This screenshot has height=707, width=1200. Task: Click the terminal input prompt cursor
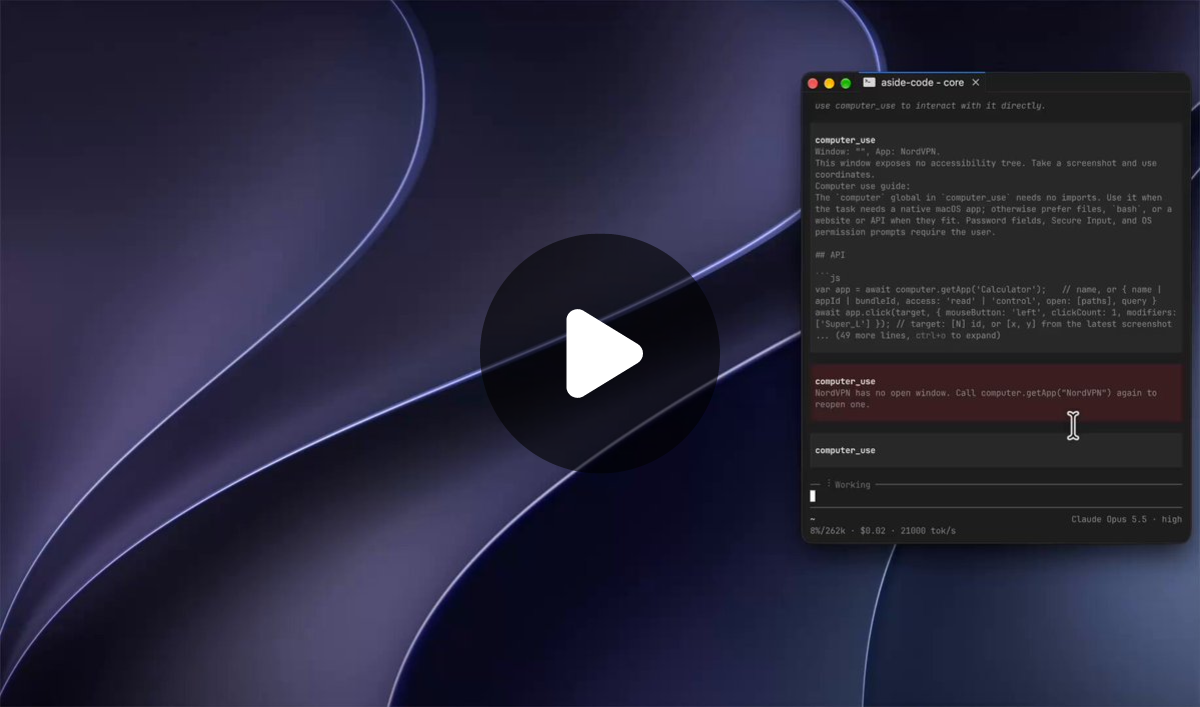click(813, 496)
